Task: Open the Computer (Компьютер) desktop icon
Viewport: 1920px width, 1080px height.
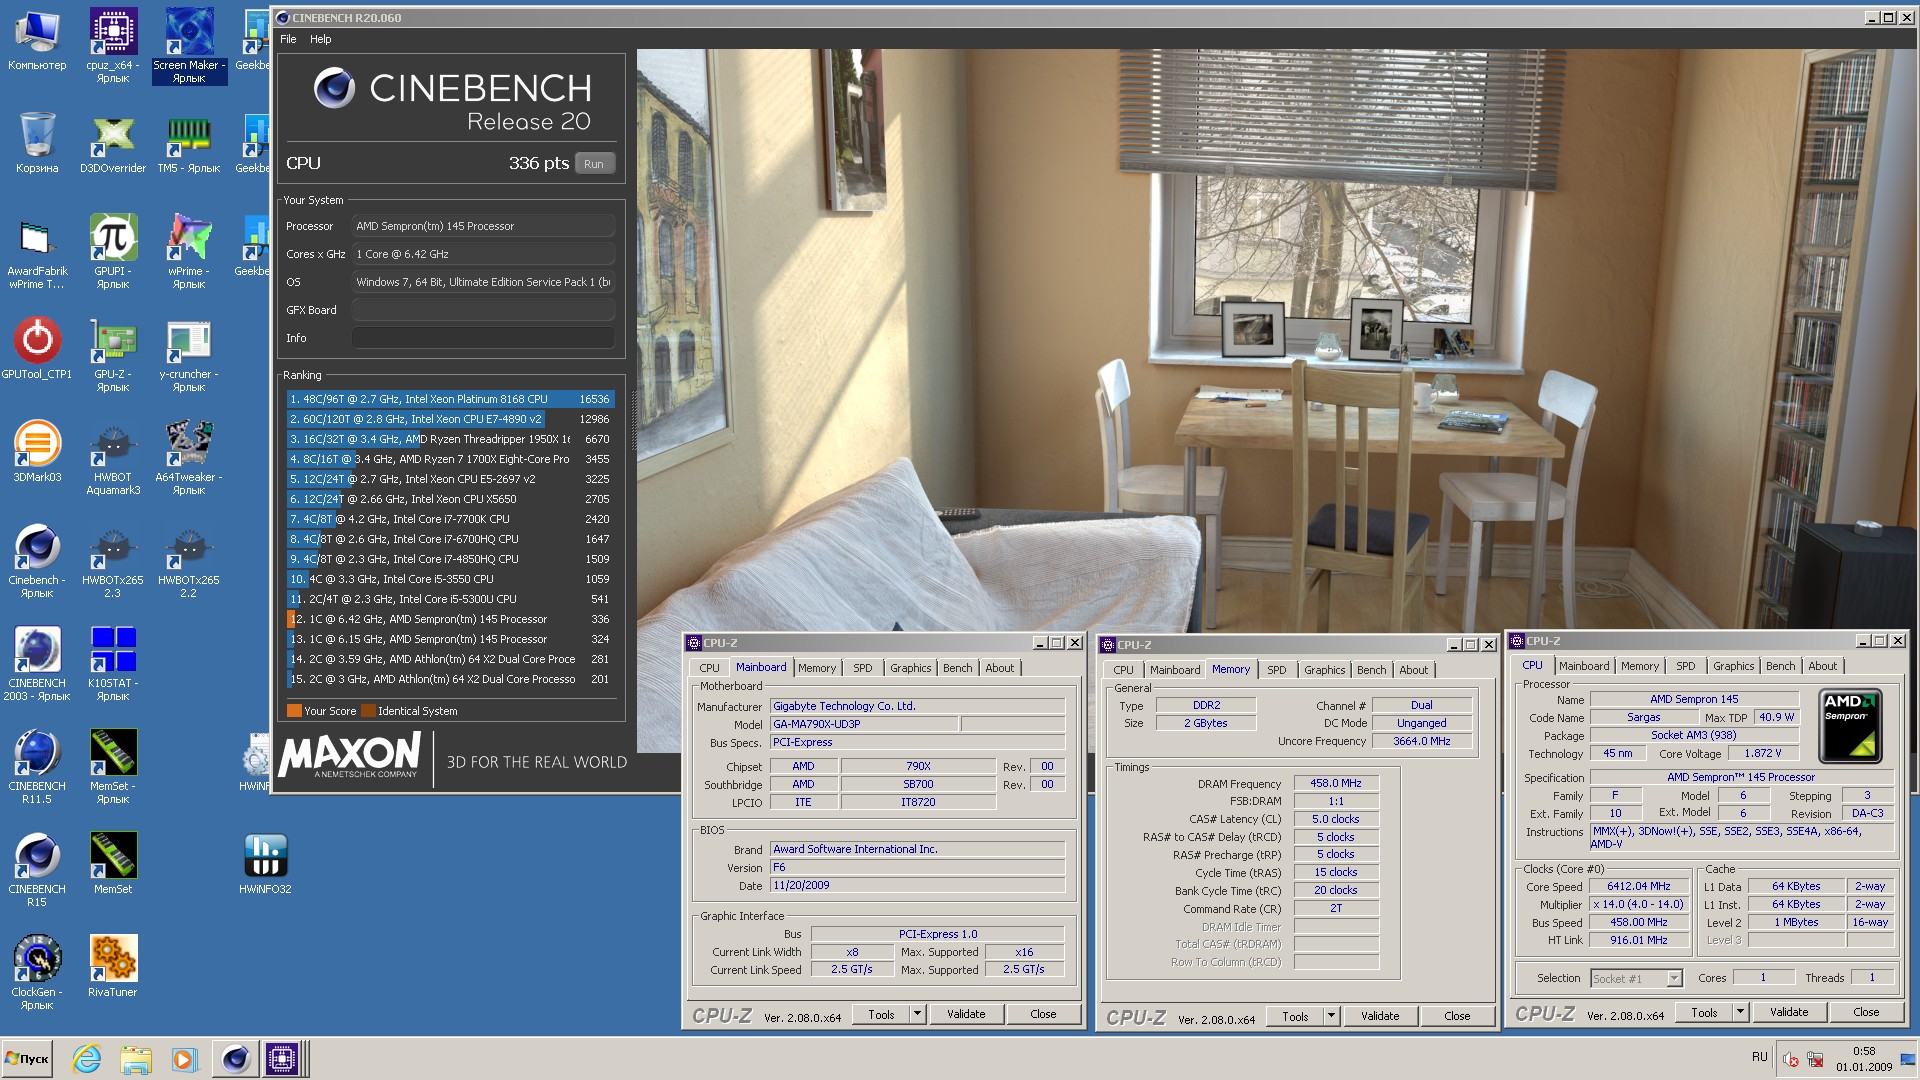Action: (x=37, y=40)
